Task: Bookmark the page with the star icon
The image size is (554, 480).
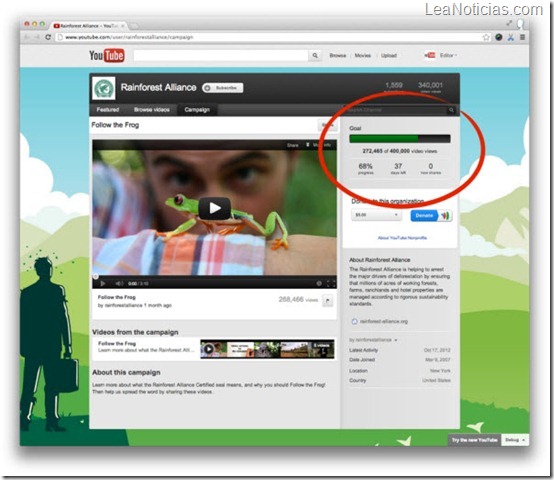Action: click(486, 37)
